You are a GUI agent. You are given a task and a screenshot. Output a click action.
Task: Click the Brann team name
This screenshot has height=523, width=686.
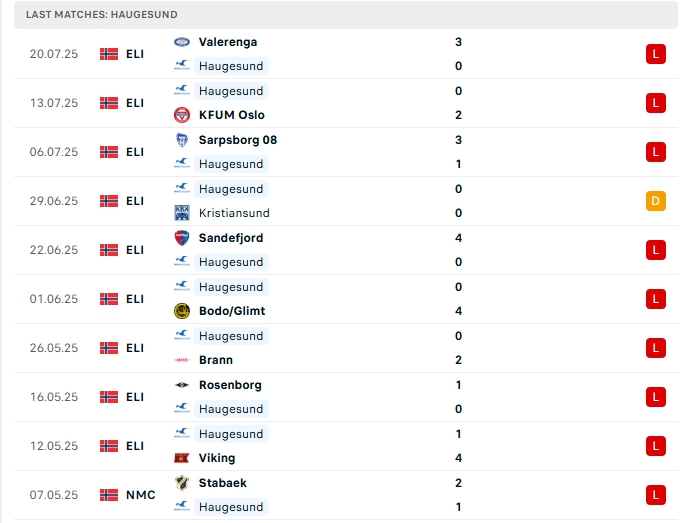click(x=215, y=360)
